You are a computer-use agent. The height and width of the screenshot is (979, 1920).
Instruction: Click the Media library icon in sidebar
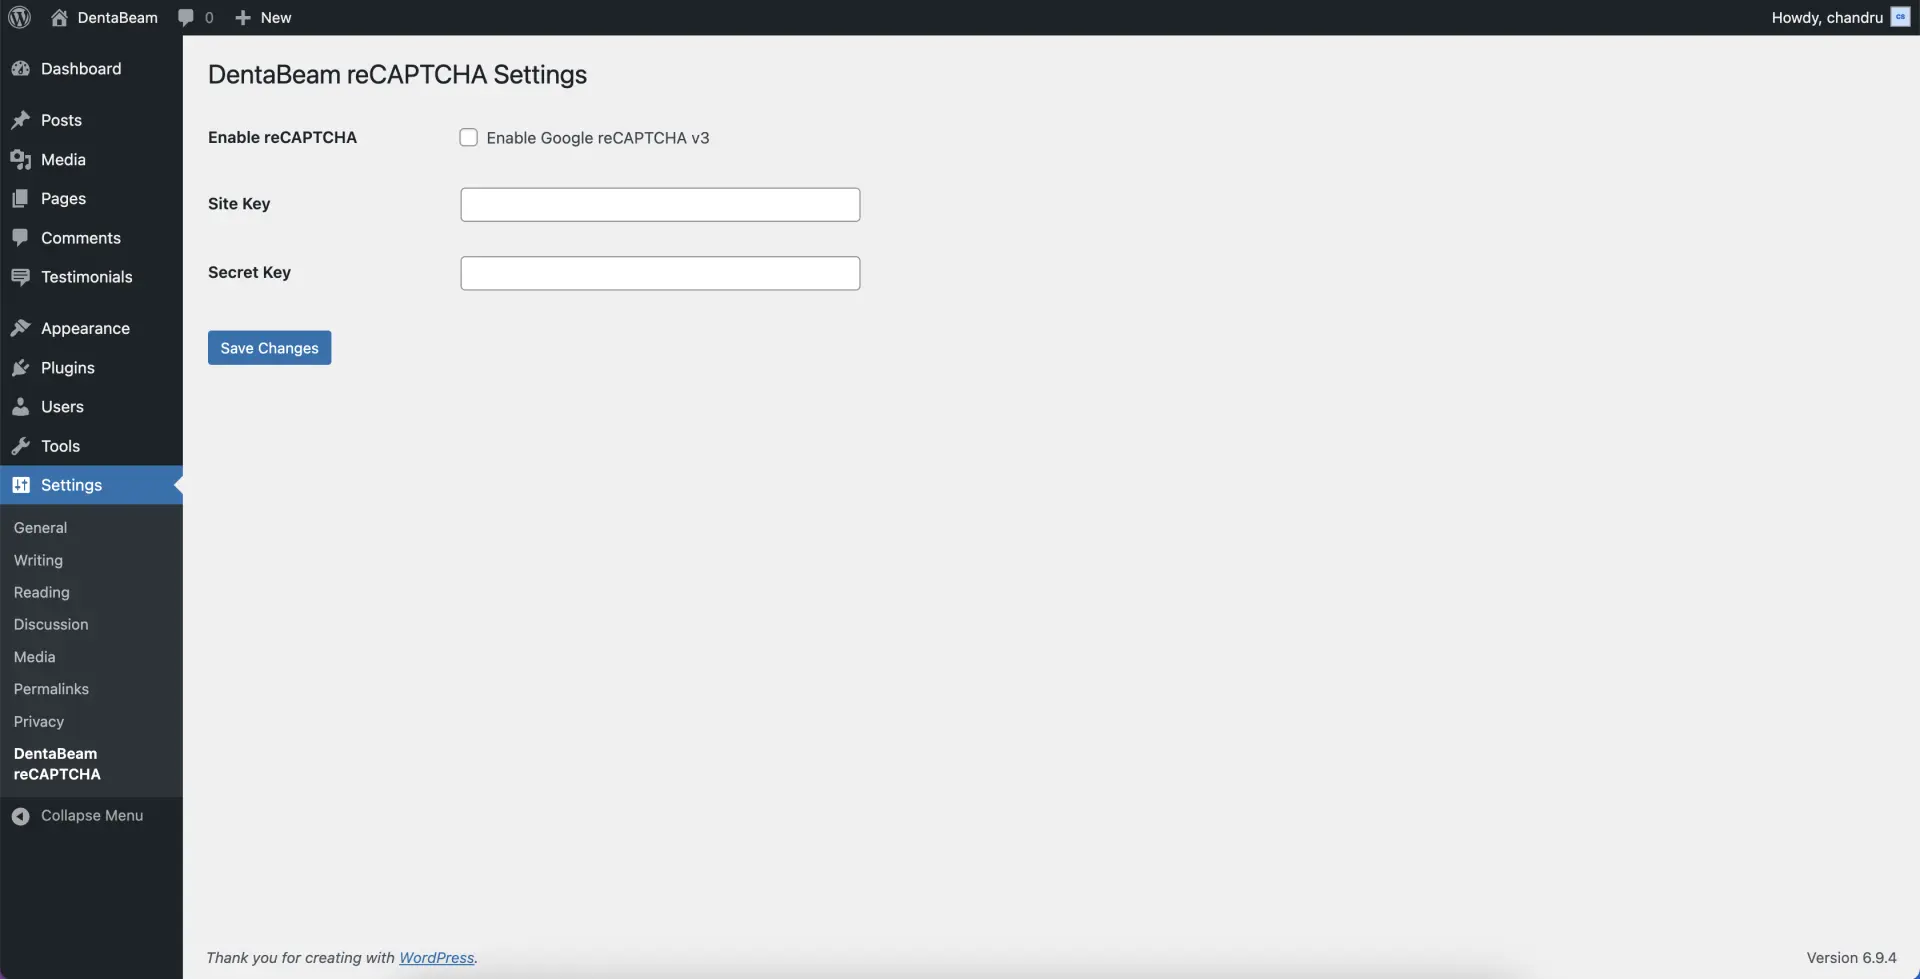pos(20,159)
